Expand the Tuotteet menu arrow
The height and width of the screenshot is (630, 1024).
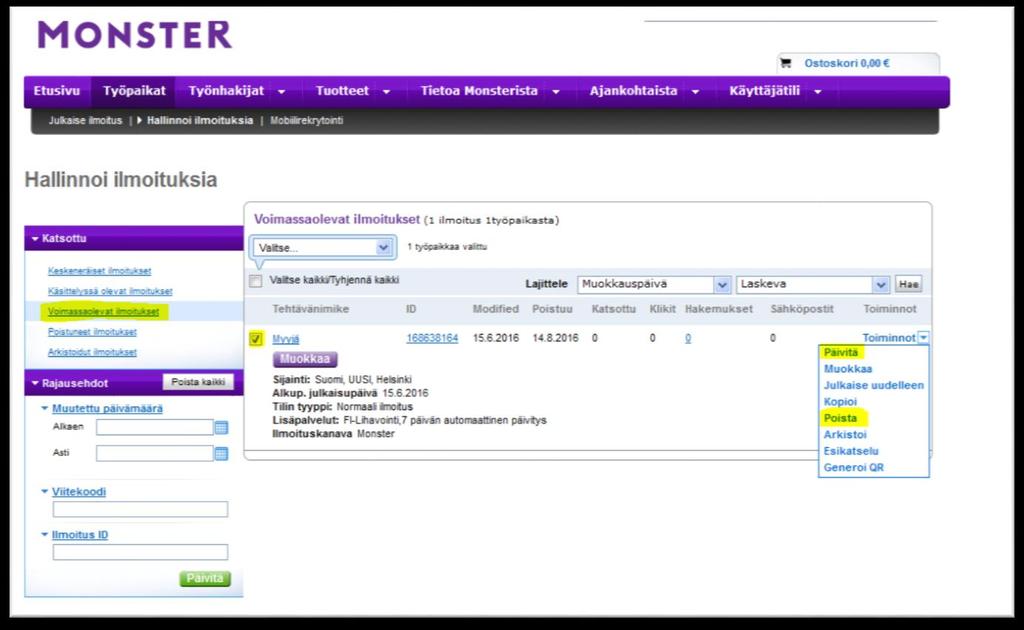(x=387, y=92)
